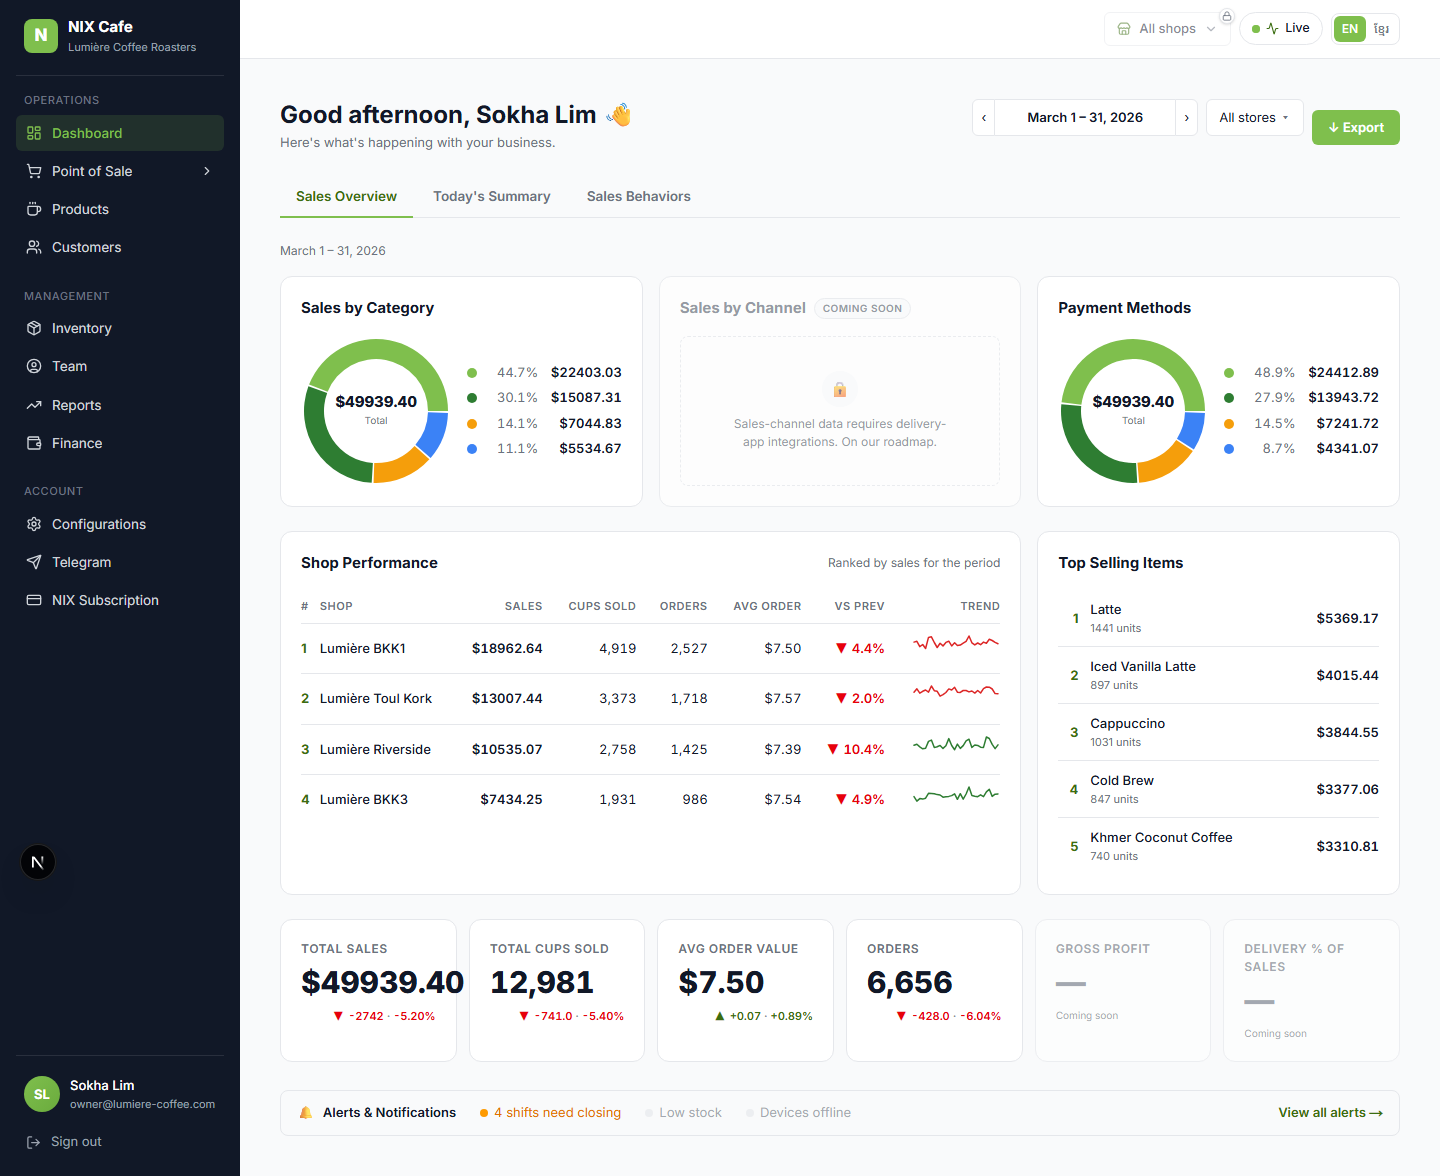Click the Team person icon
1440x1176 pixels.
pos(34,366)
